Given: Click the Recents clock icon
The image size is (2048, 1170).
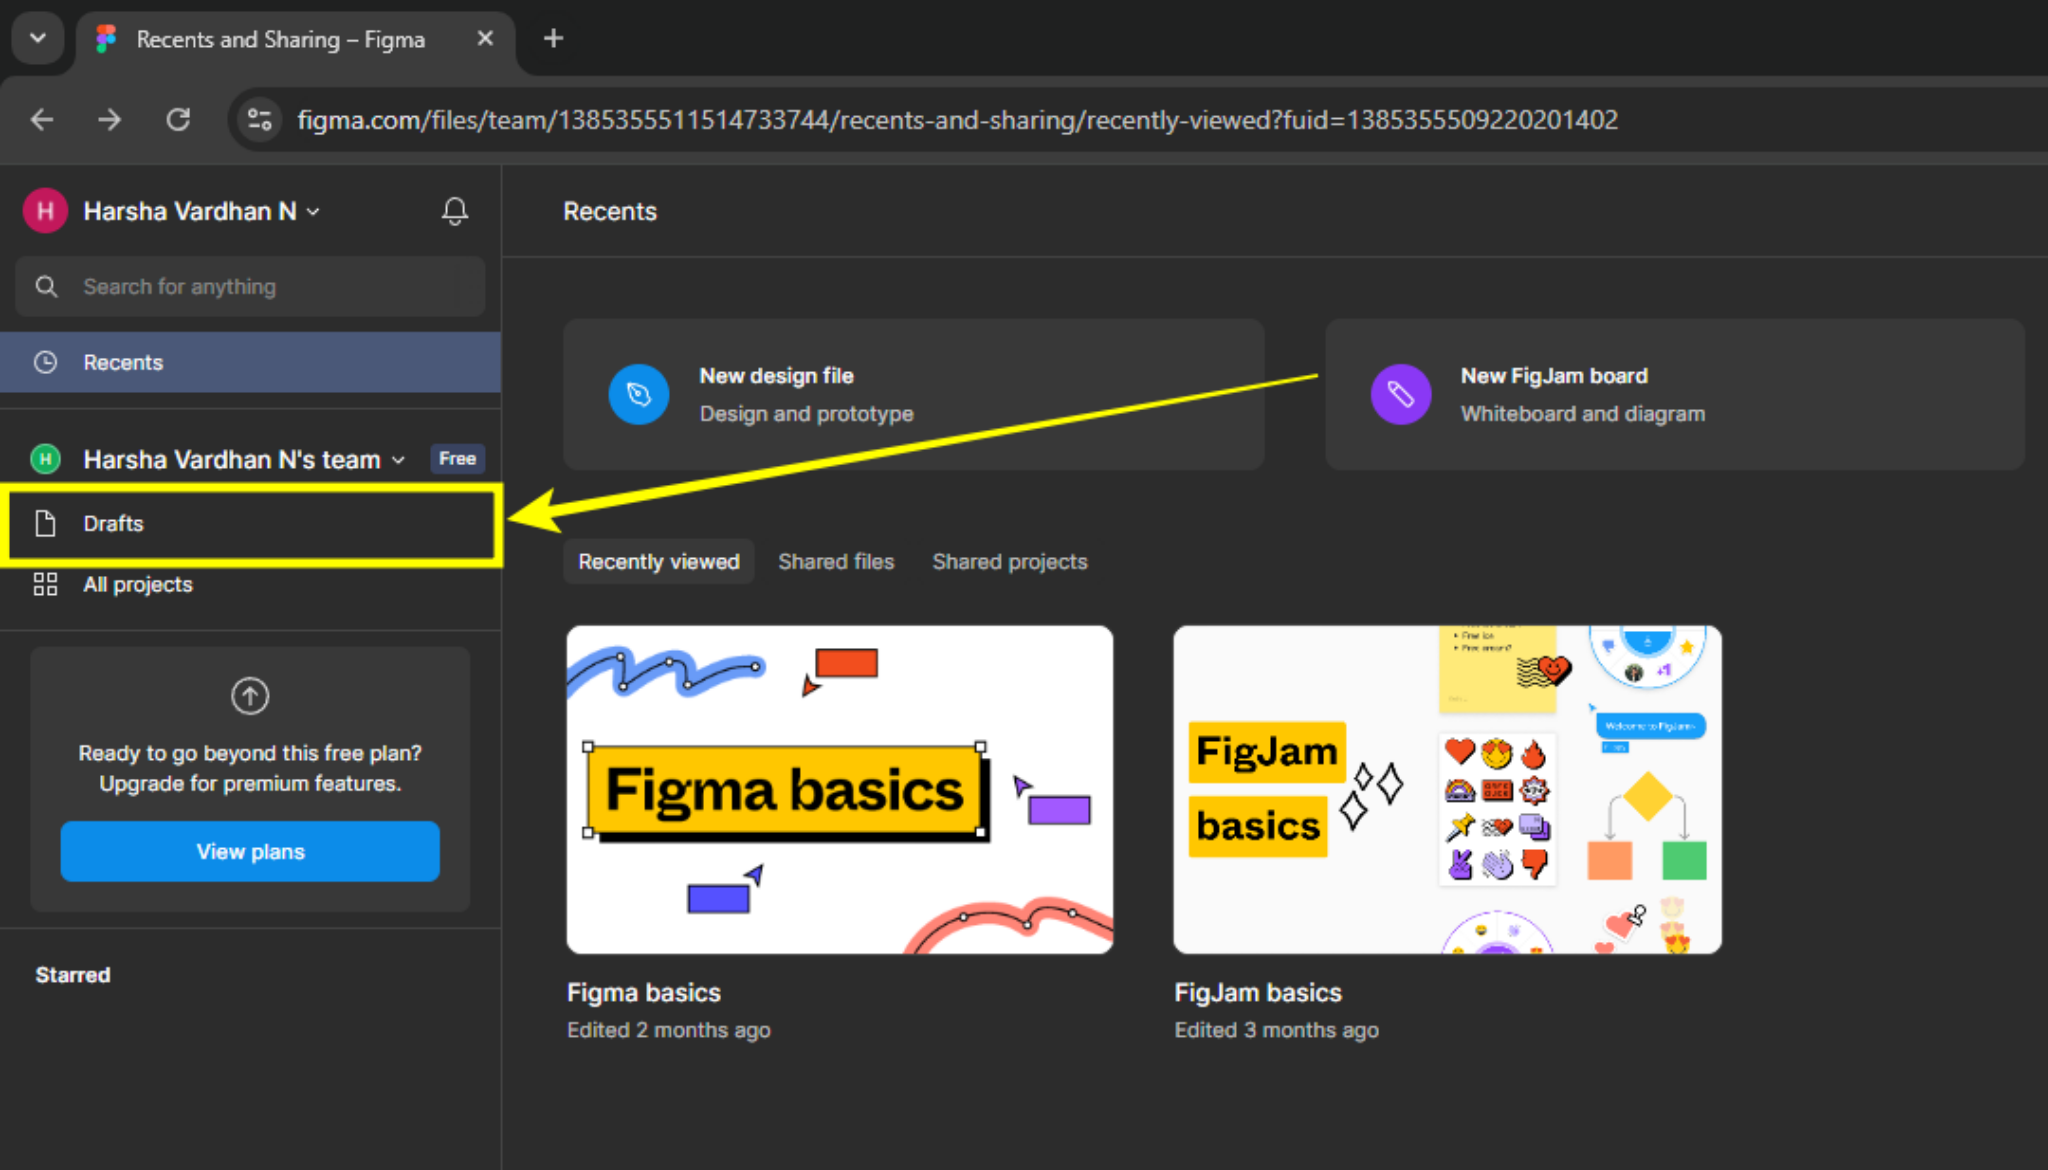Looking at the screenshot, I should pos(45,362).
